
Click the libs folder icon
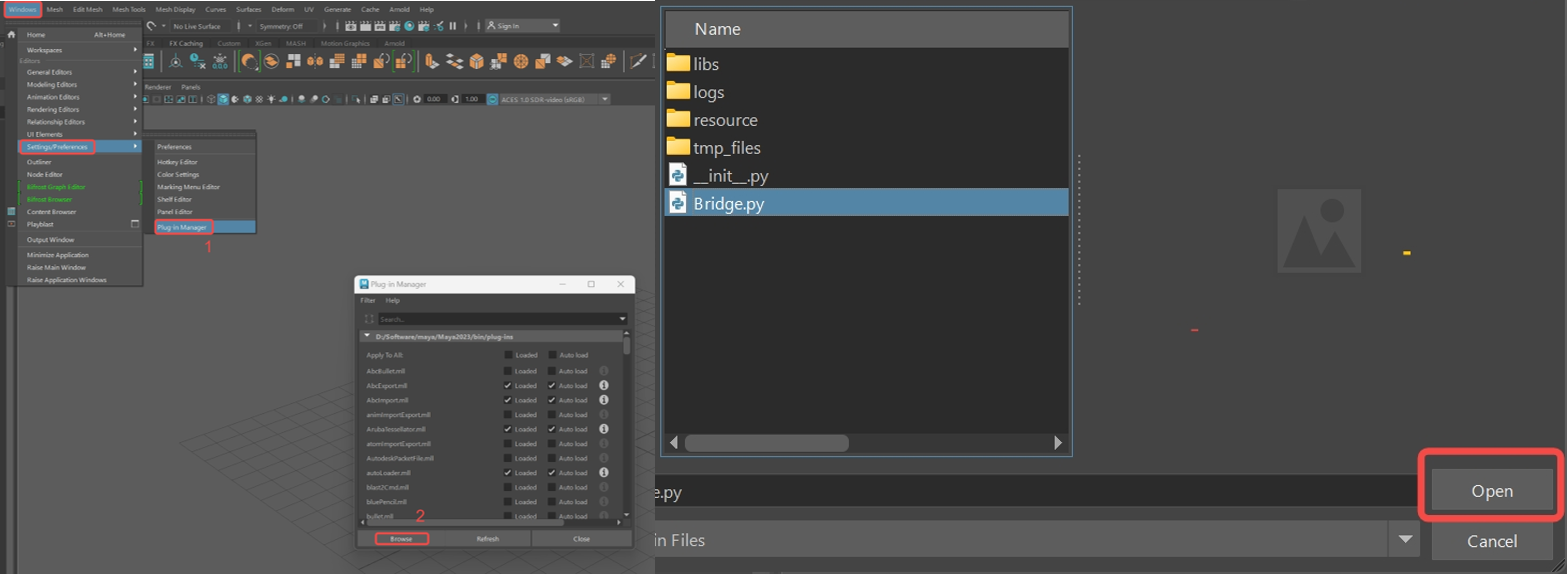[678, 63]
